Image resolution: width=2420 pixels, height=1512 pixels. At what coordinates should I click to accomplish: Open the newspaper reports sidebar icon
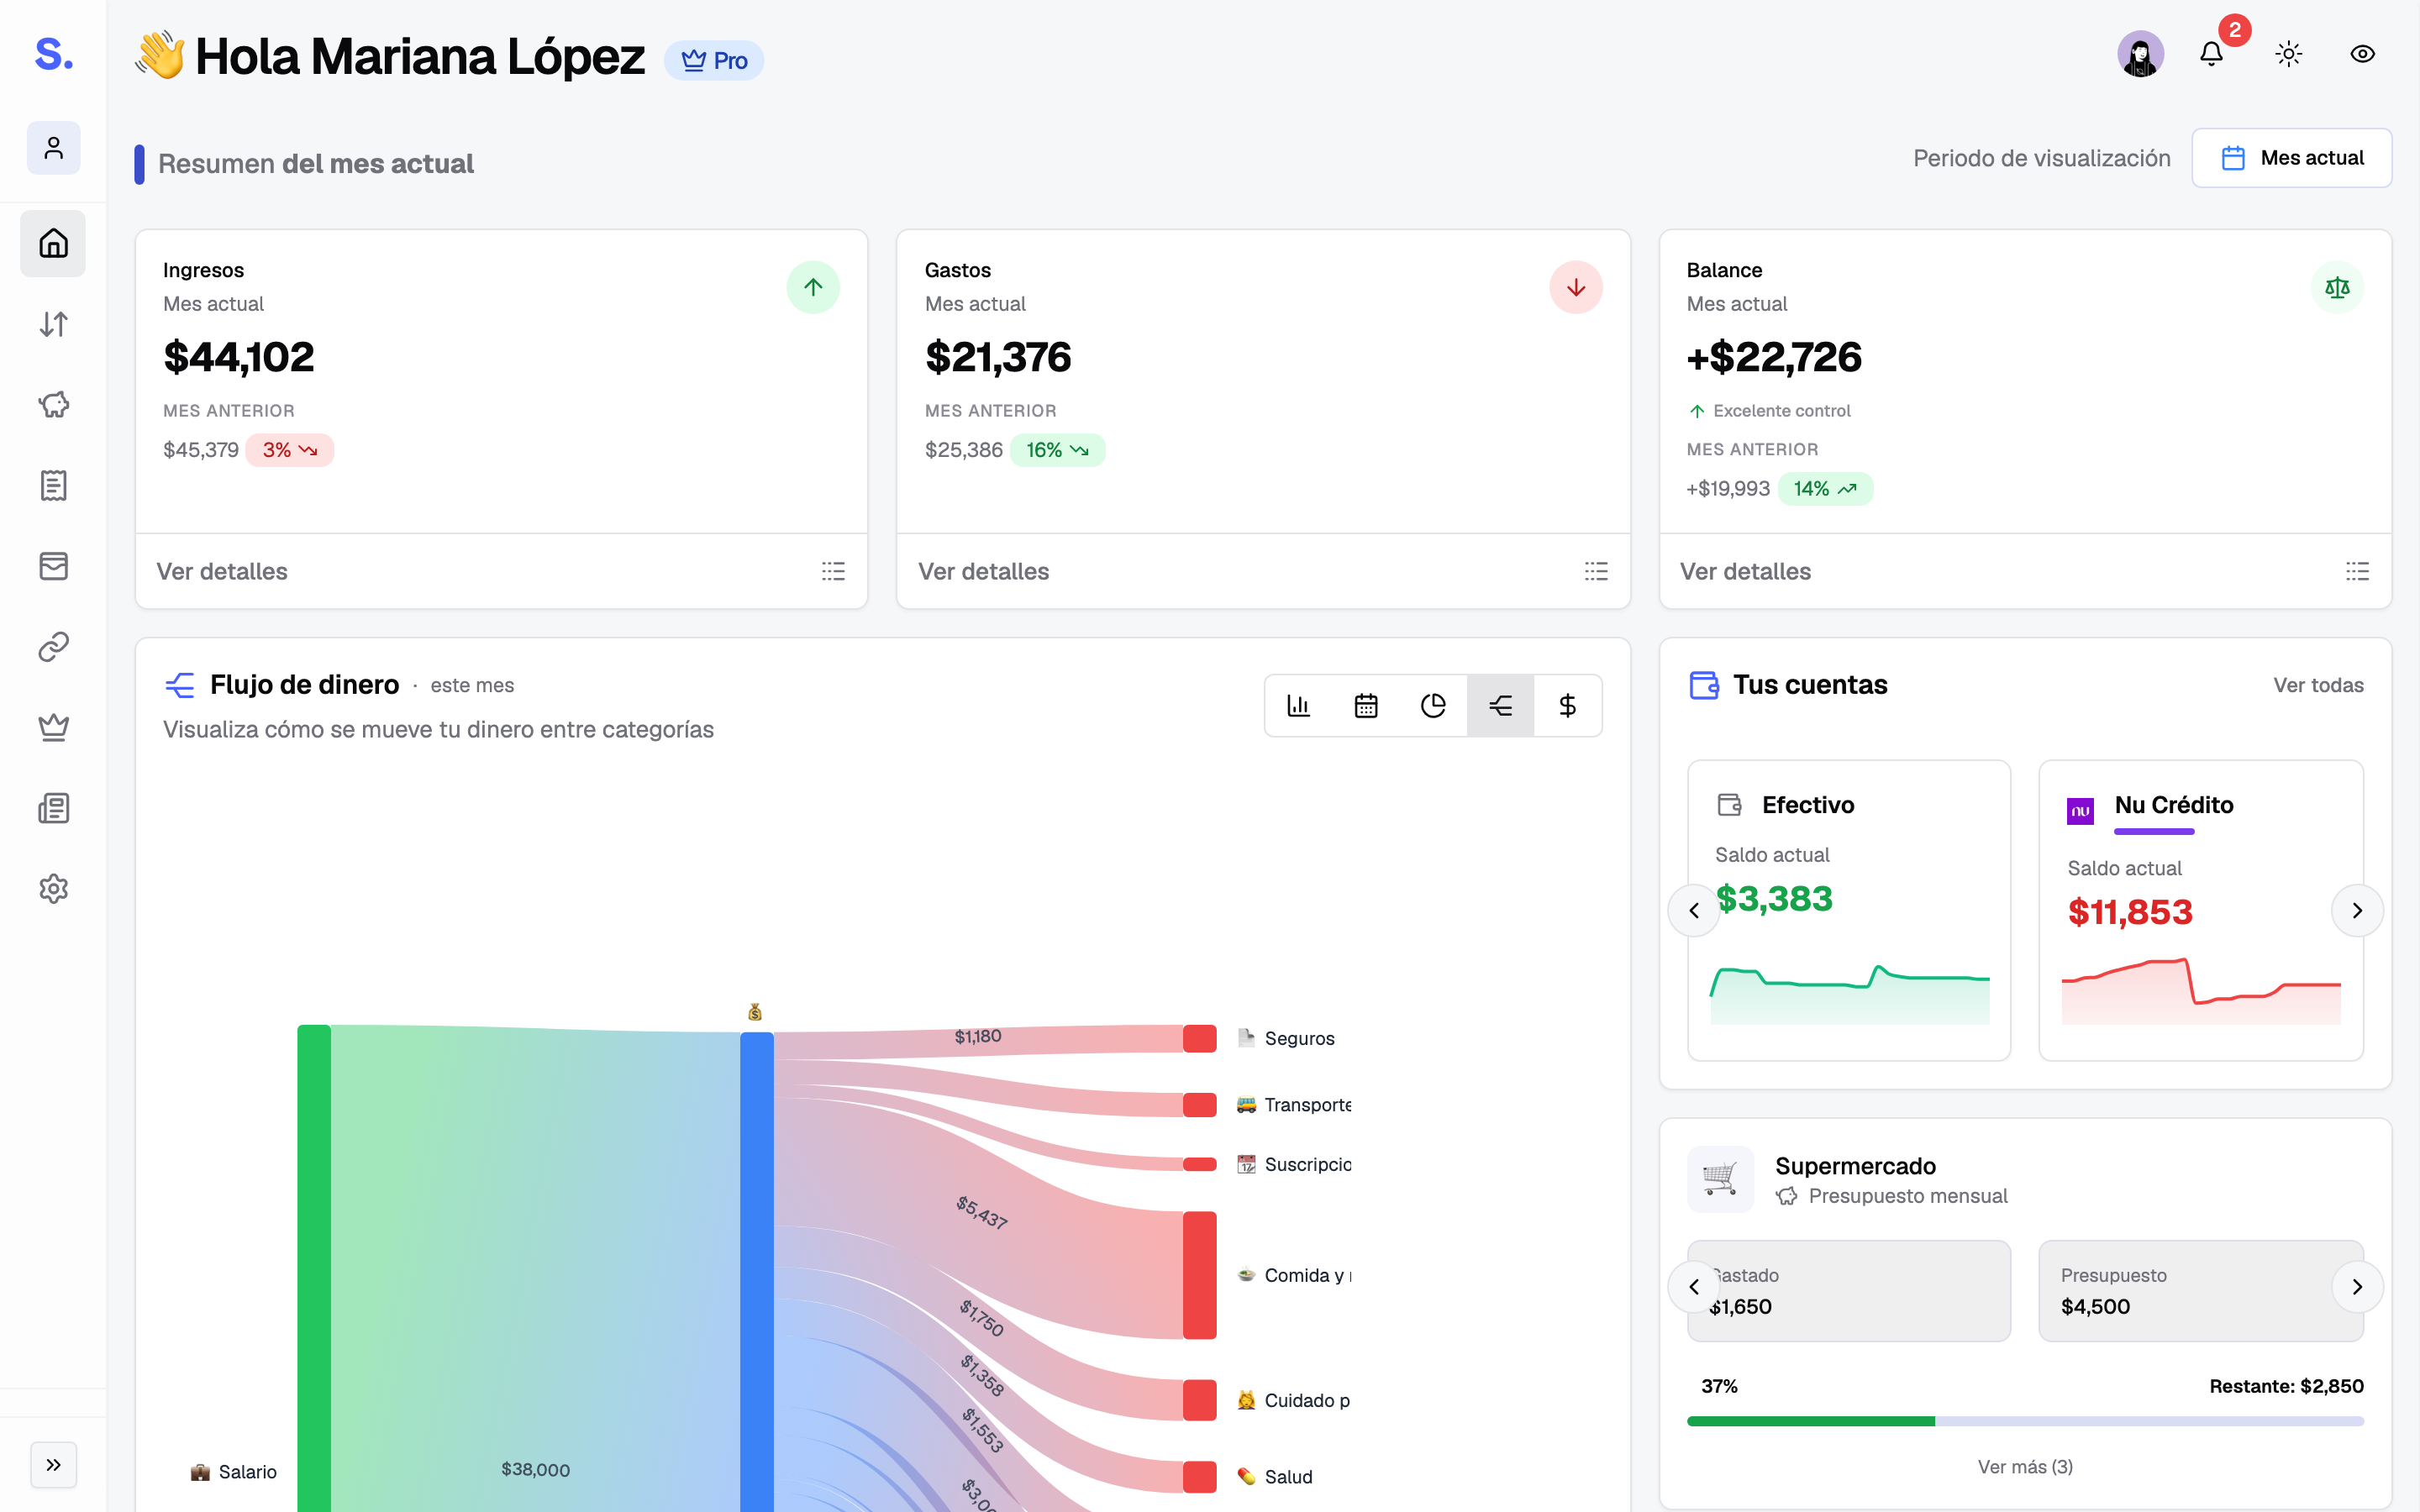point(53,808)
